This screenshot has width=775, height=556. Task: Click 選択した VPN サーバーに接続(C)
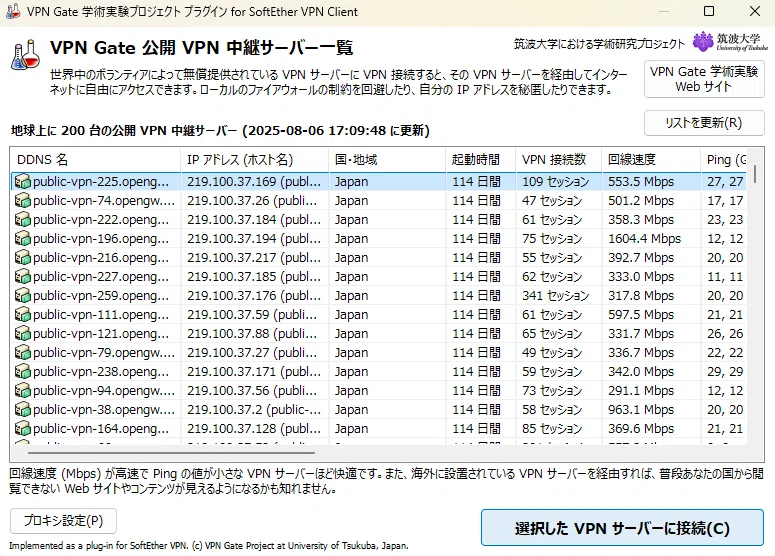[x=622, y=528]
